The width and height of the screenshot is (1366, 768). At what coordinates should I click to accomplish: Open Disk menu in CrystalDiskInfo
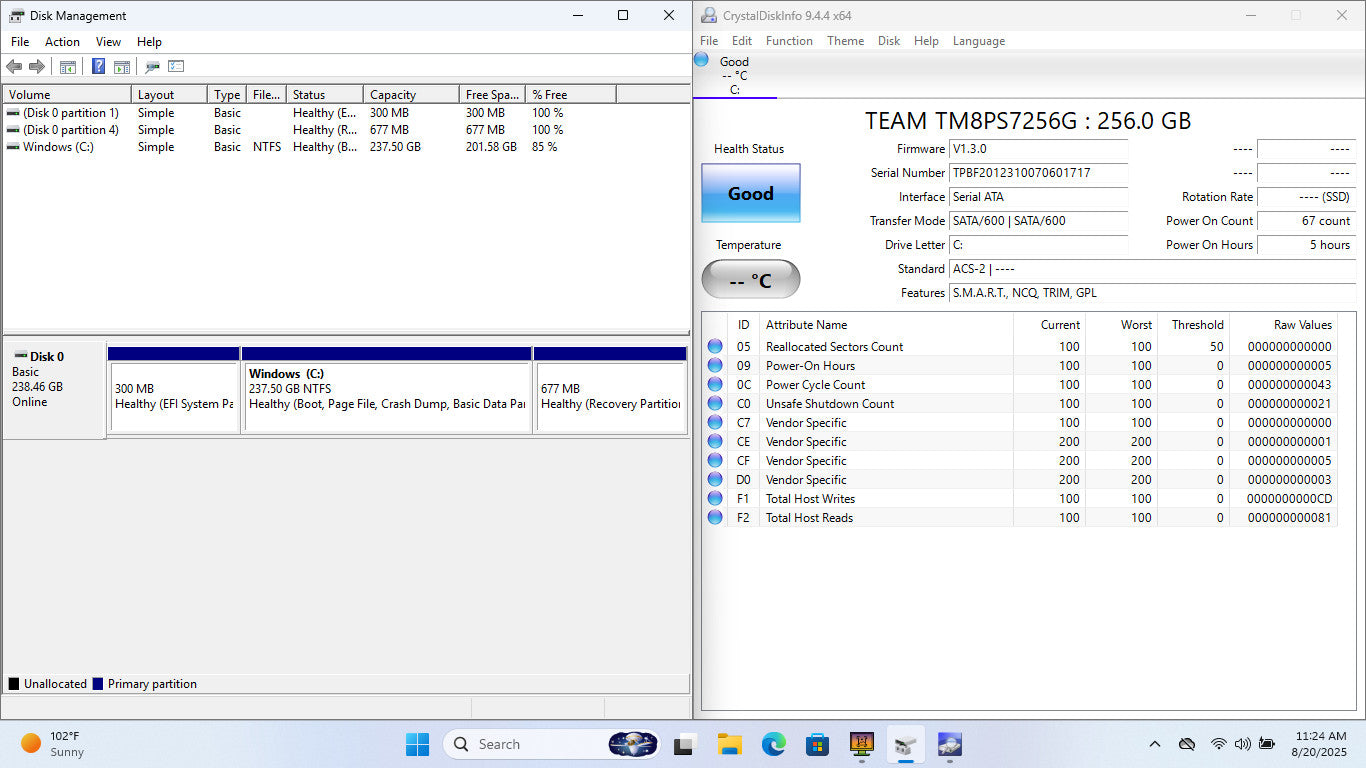click(889, 41)
